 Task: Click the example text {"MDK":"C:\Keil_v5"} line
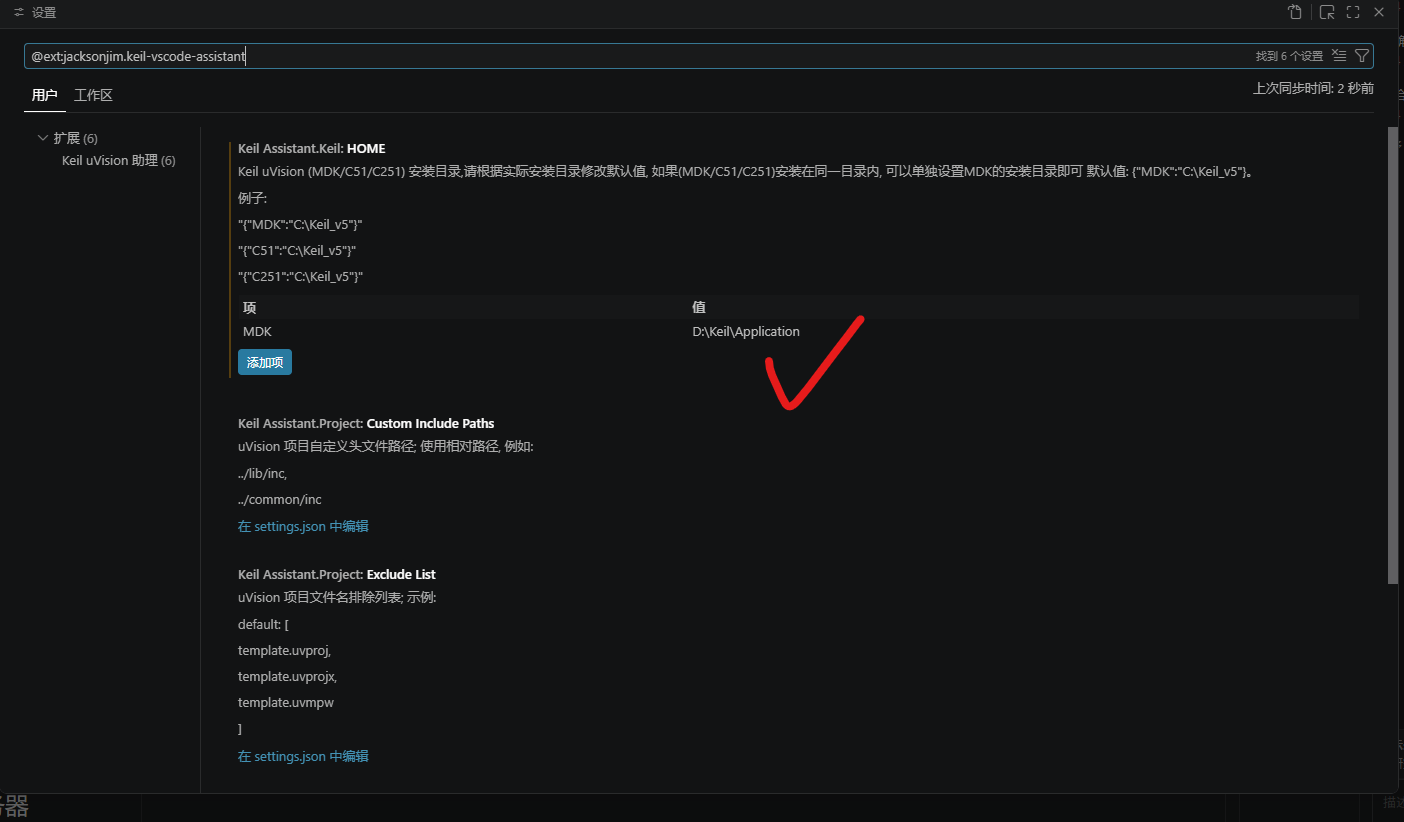300,224
